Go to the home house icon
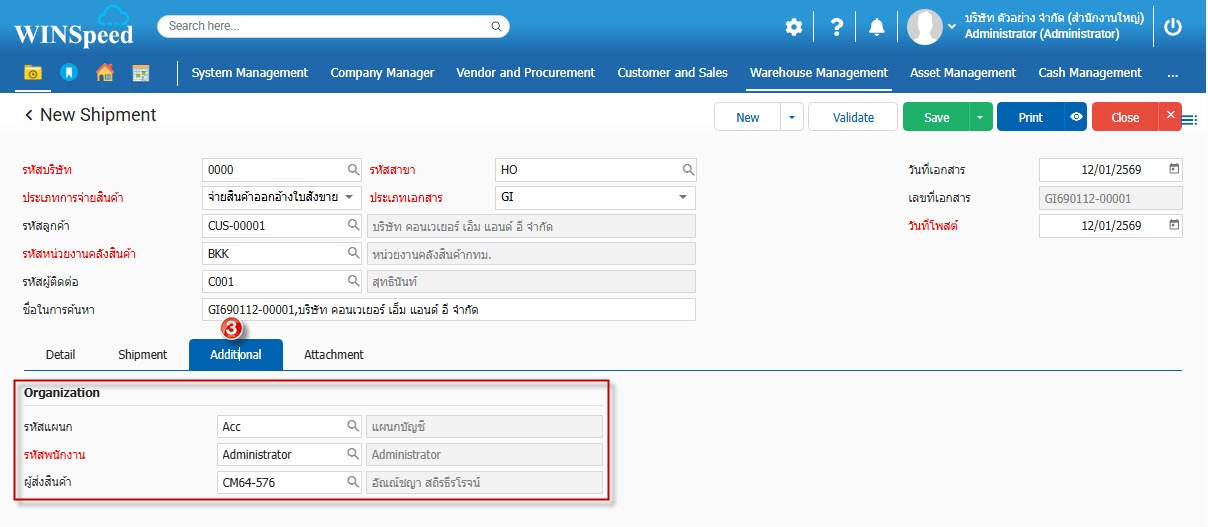1208x527 pixels. pos(104,73)
